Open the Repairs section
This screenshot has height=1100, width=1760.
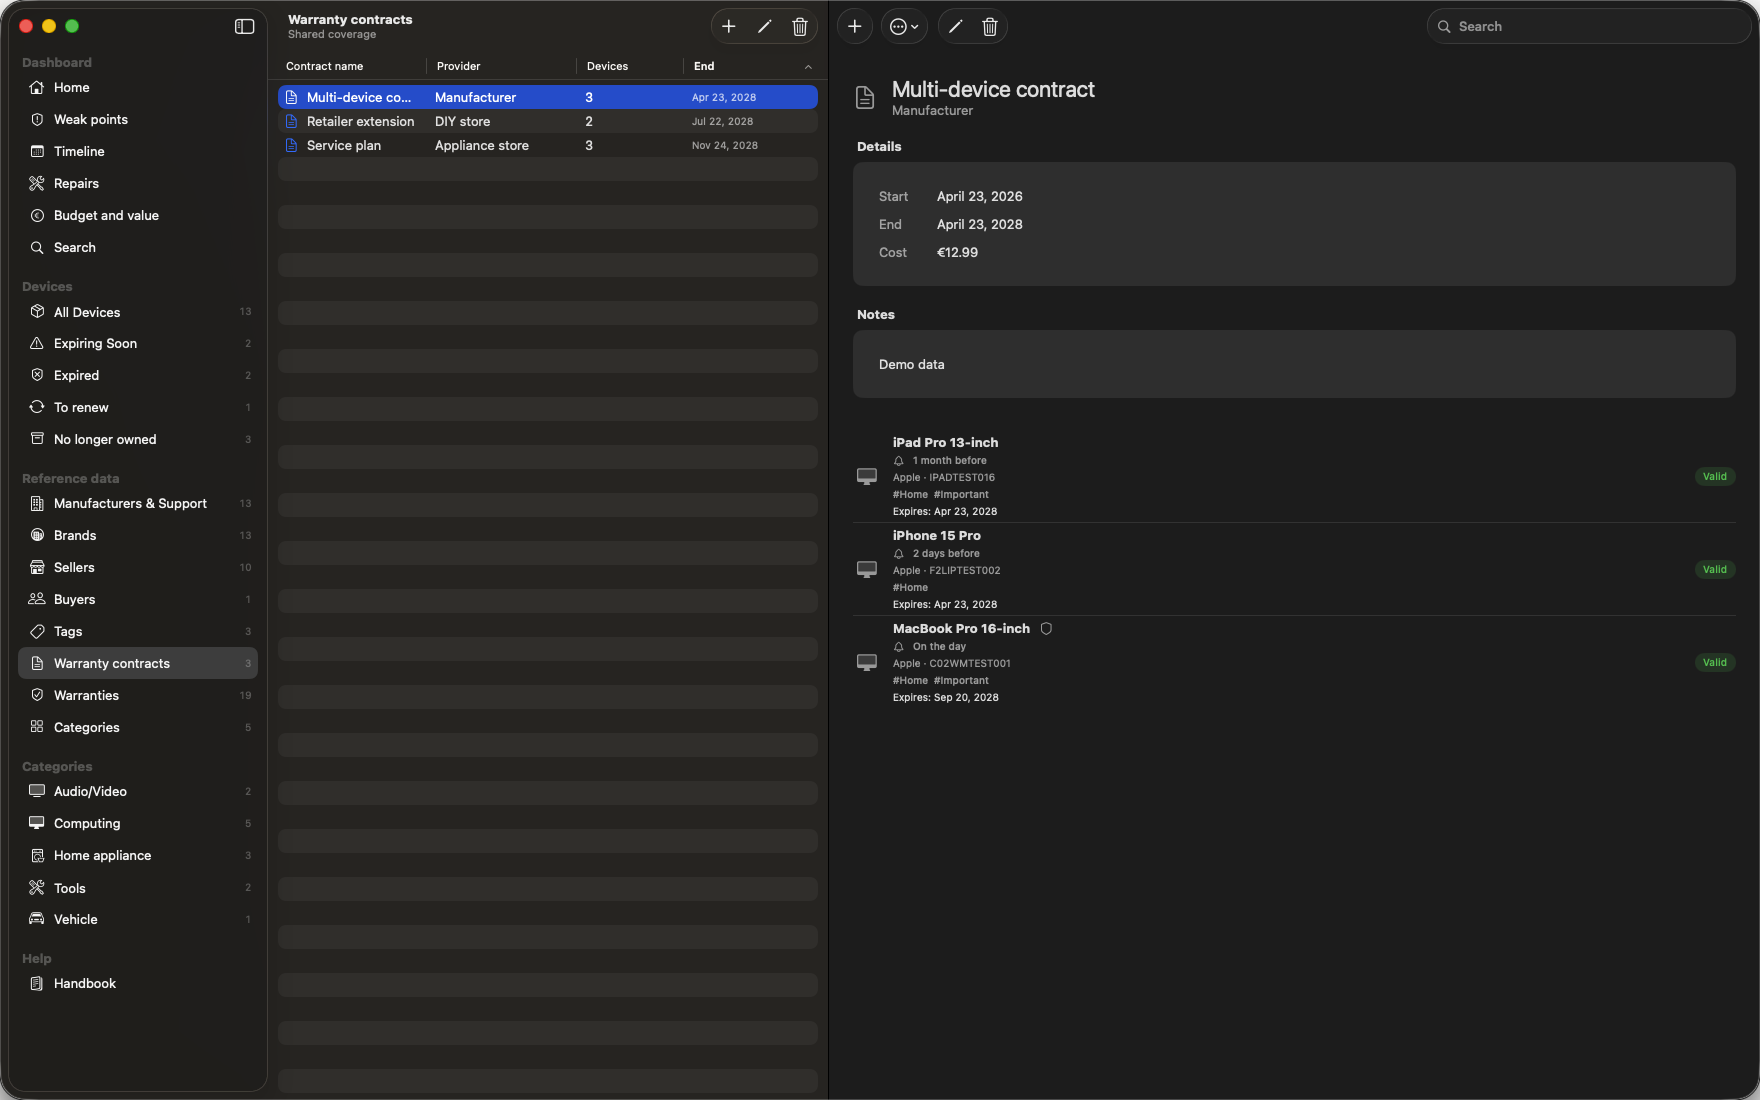tap(138, 184)
